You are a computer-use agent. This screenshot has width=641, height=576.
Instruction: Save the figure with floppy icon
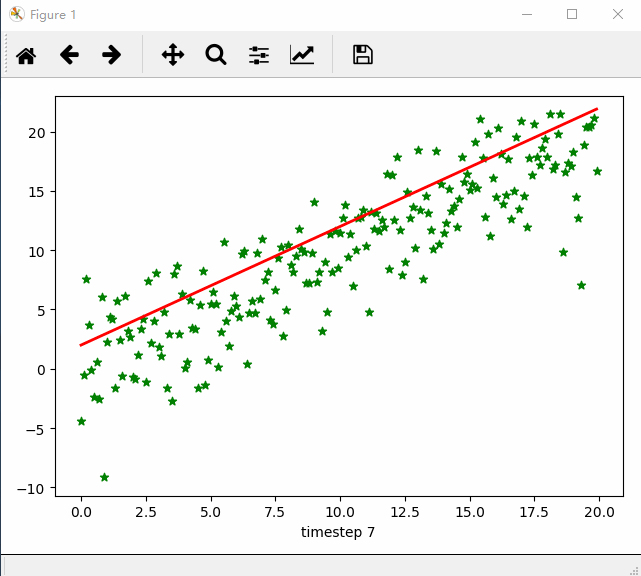[x=363, y=55]
